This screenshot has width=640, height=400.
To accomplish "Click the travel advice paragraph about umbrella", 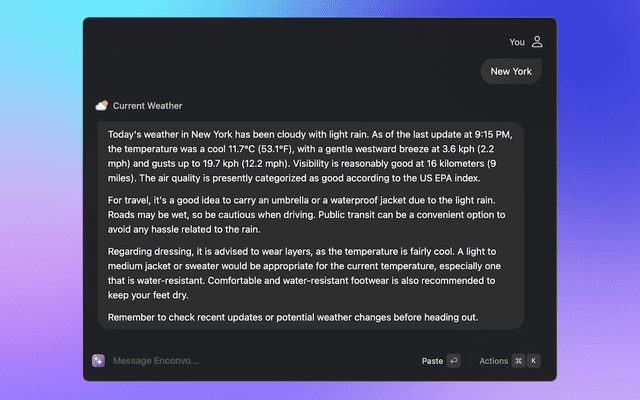I will click(307, 215).
